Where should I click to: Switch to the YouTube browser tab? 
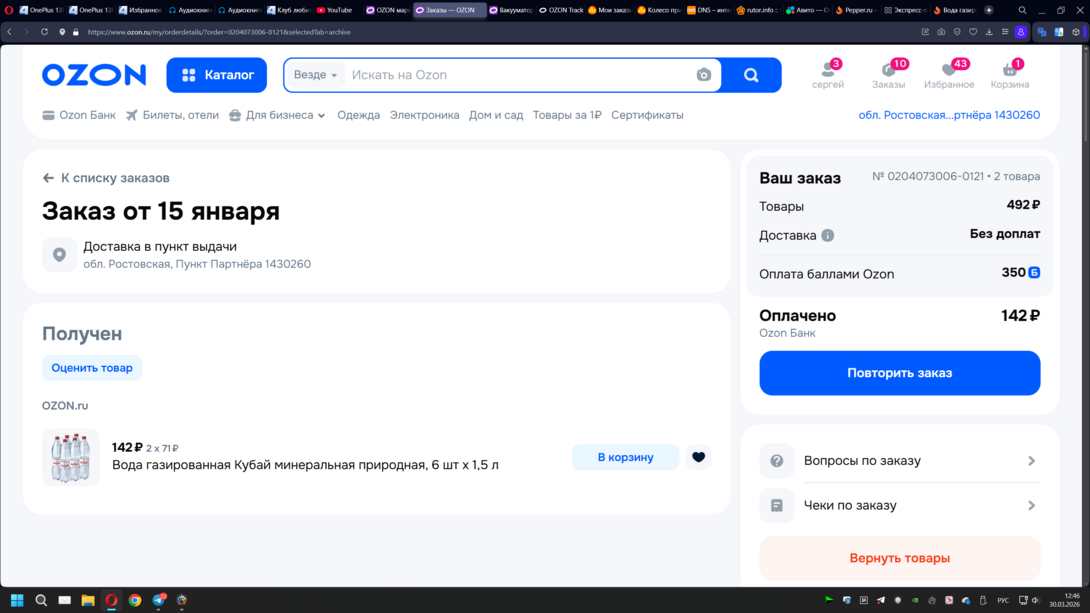coord(335,10)
